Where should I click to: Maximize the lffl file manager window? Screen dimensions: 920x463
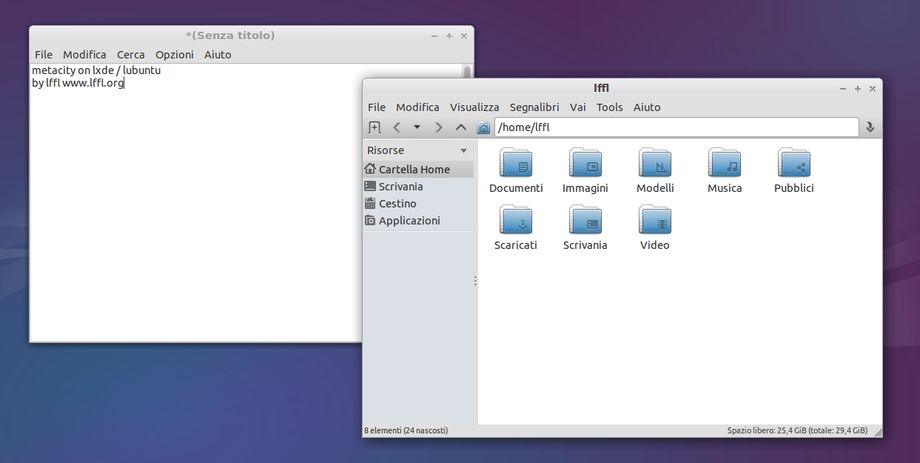(x=858, y=89)
